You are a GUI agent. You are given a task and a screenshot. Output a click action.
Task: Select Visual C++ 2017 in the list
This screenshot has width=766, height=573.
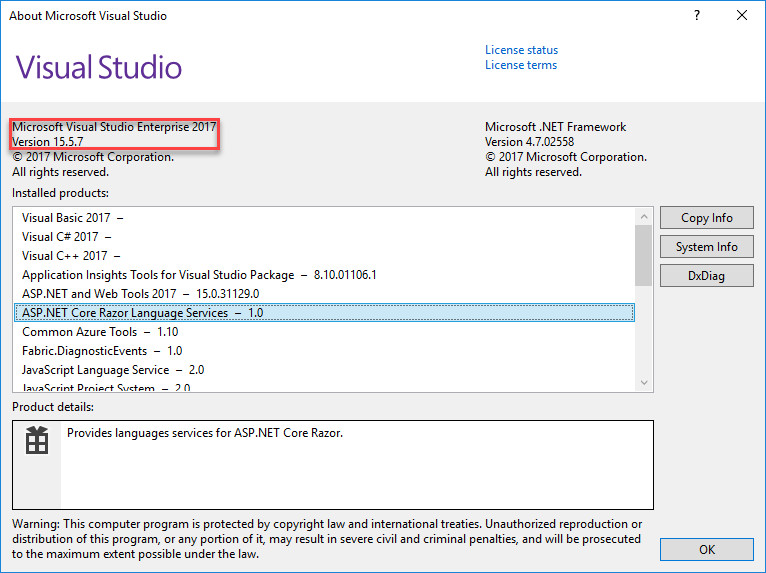click(324, 256)
